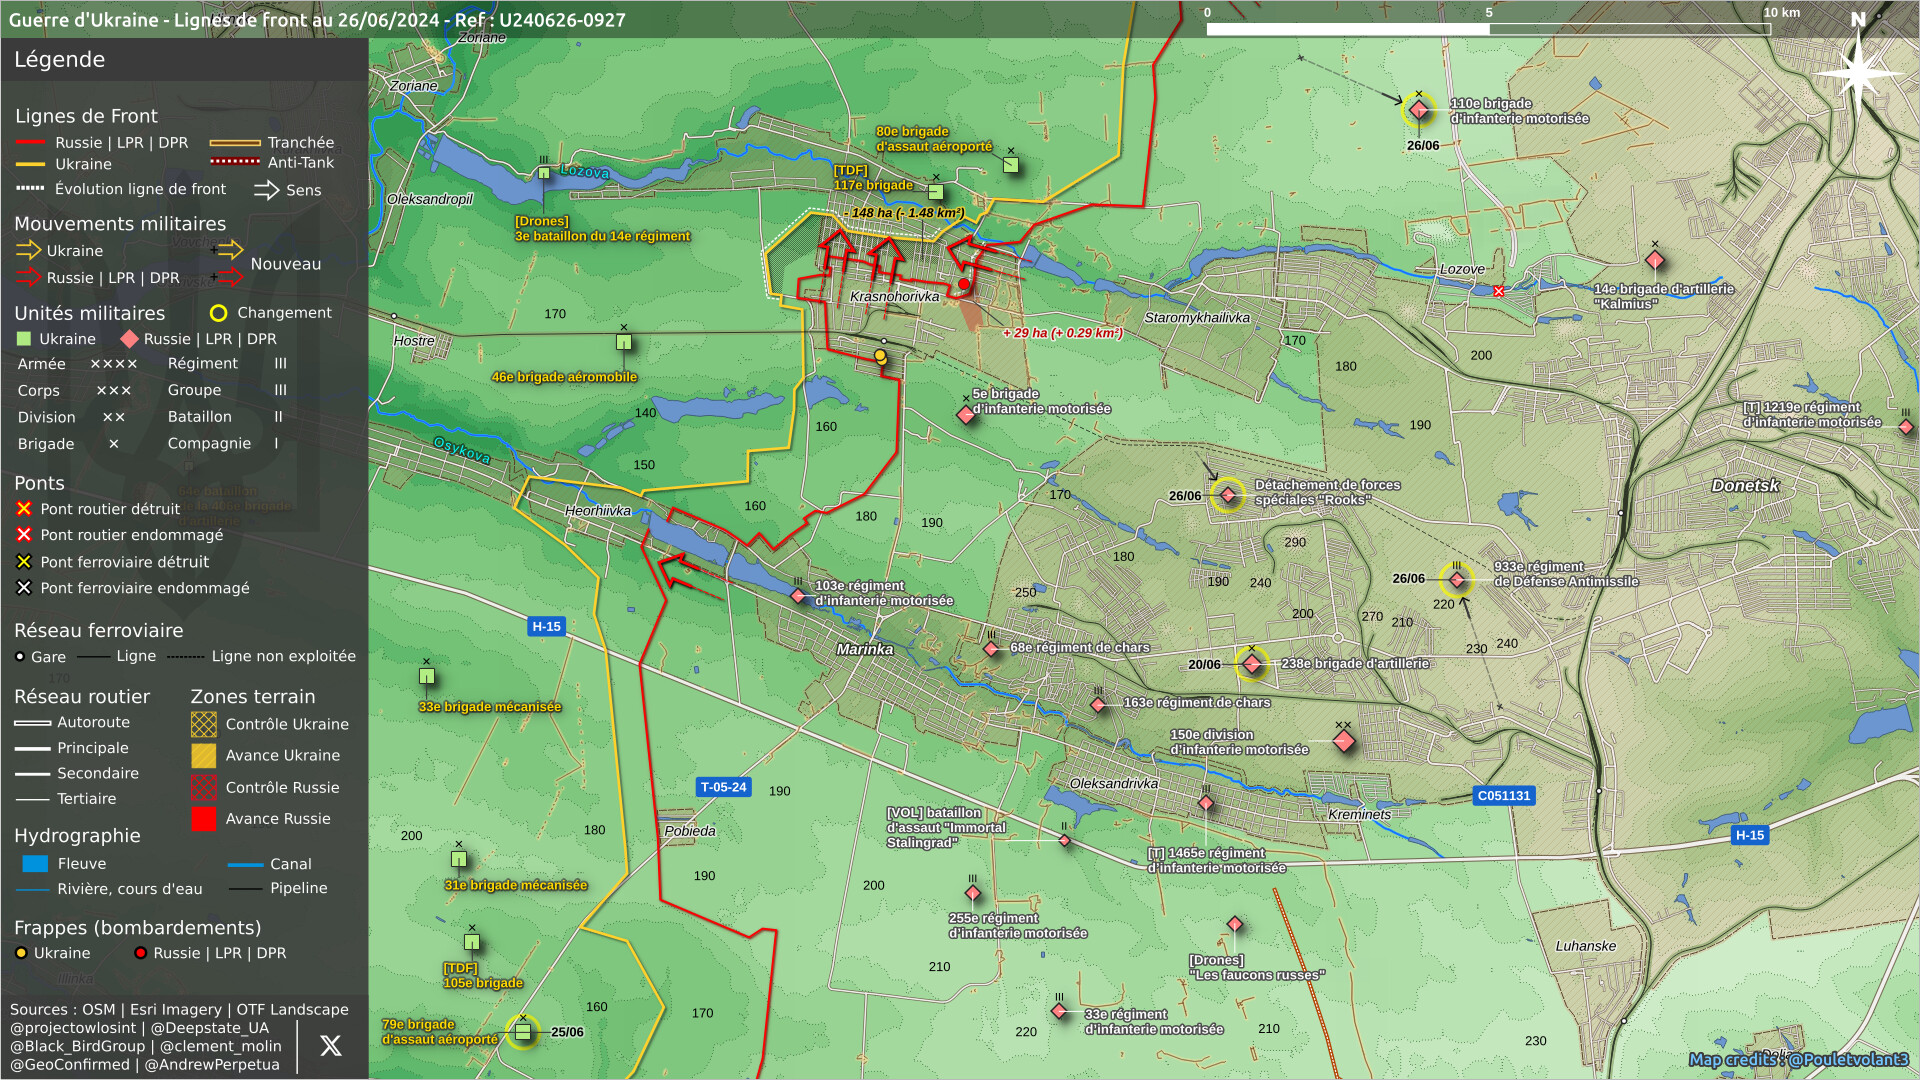1920x1080 pixels.
Task: Click the north compass star icon
Action: pyautogui.click(x=1858, y=72)
